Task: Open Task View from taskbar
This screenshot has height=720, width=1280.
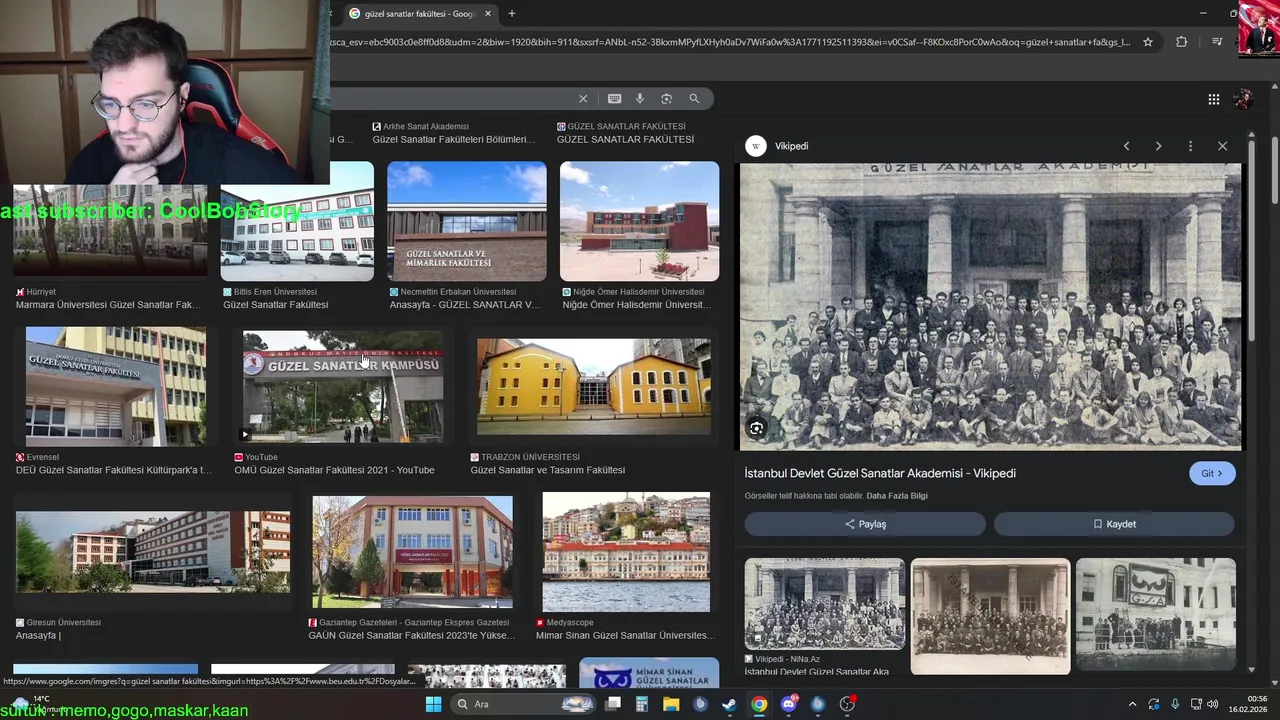Action: (613, 704)
